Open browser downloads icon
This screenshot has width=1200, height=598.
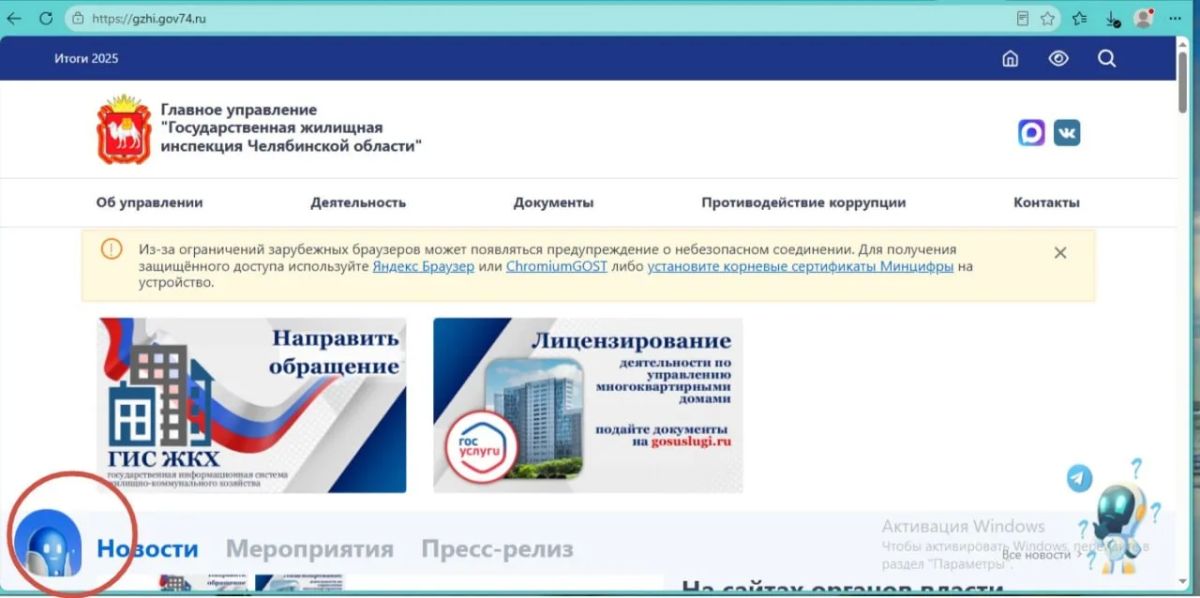[1112, 18]
